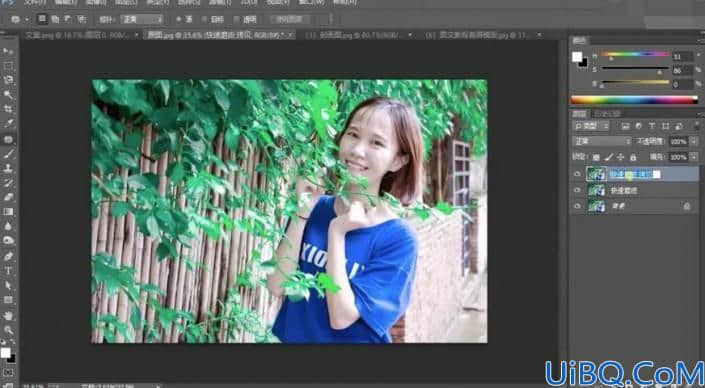Open the layer blend mode dropdown
The height and width of the screenshot is (388, 705).
click(x=602, y=141)
